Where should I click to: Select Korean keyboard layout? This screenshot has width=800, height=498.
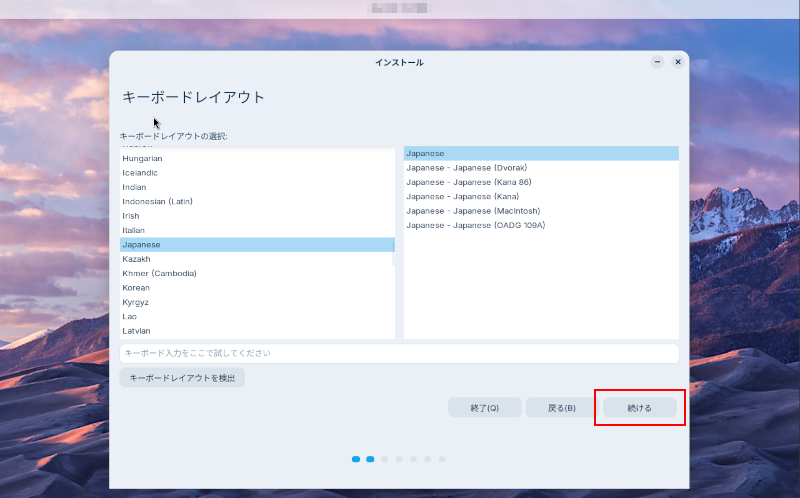[136, 287]
